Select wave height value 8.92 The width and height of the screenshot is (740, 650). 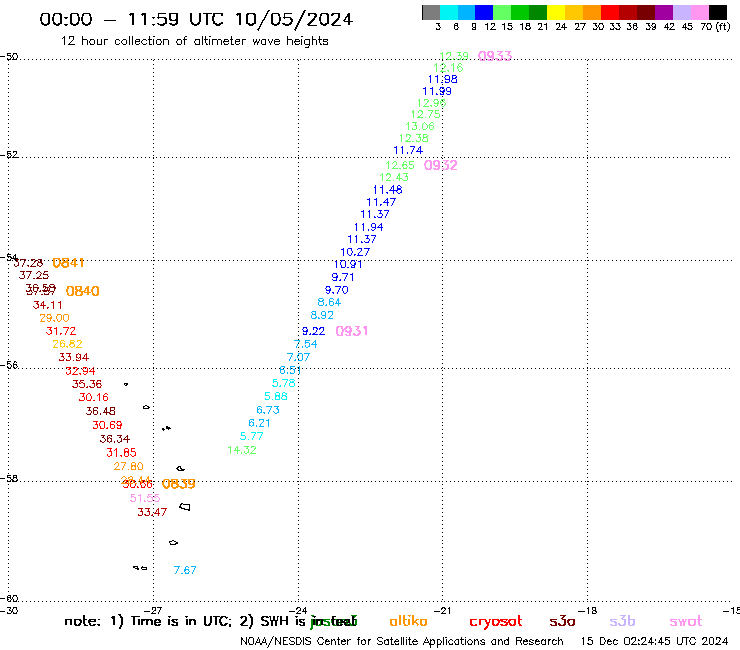coord(322,315)
